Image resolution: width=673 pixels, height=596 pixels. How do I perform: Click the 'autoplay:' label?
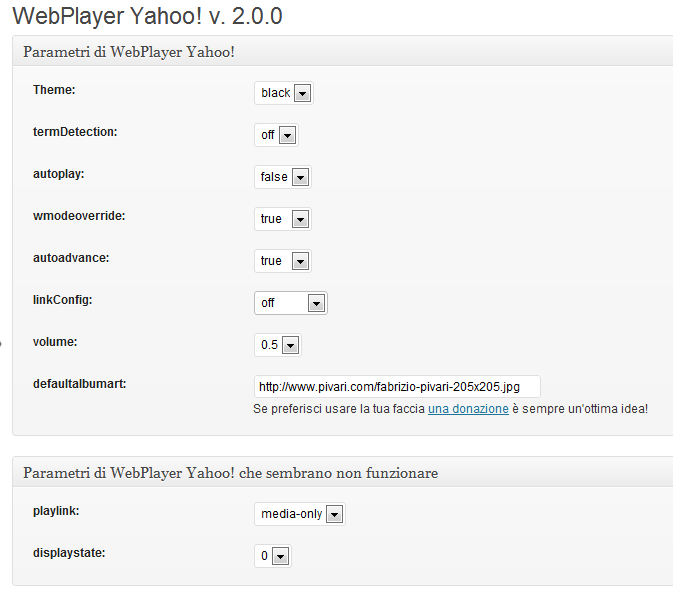59,174
